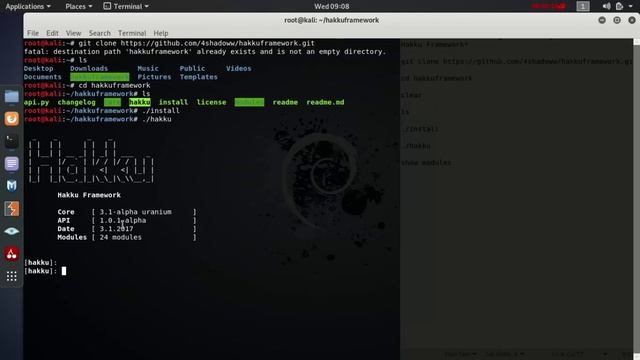Click the terminal title 'root@kali: ~/hakkuframework'
Viewport: 640px width, 360px height.
[331, 20]
